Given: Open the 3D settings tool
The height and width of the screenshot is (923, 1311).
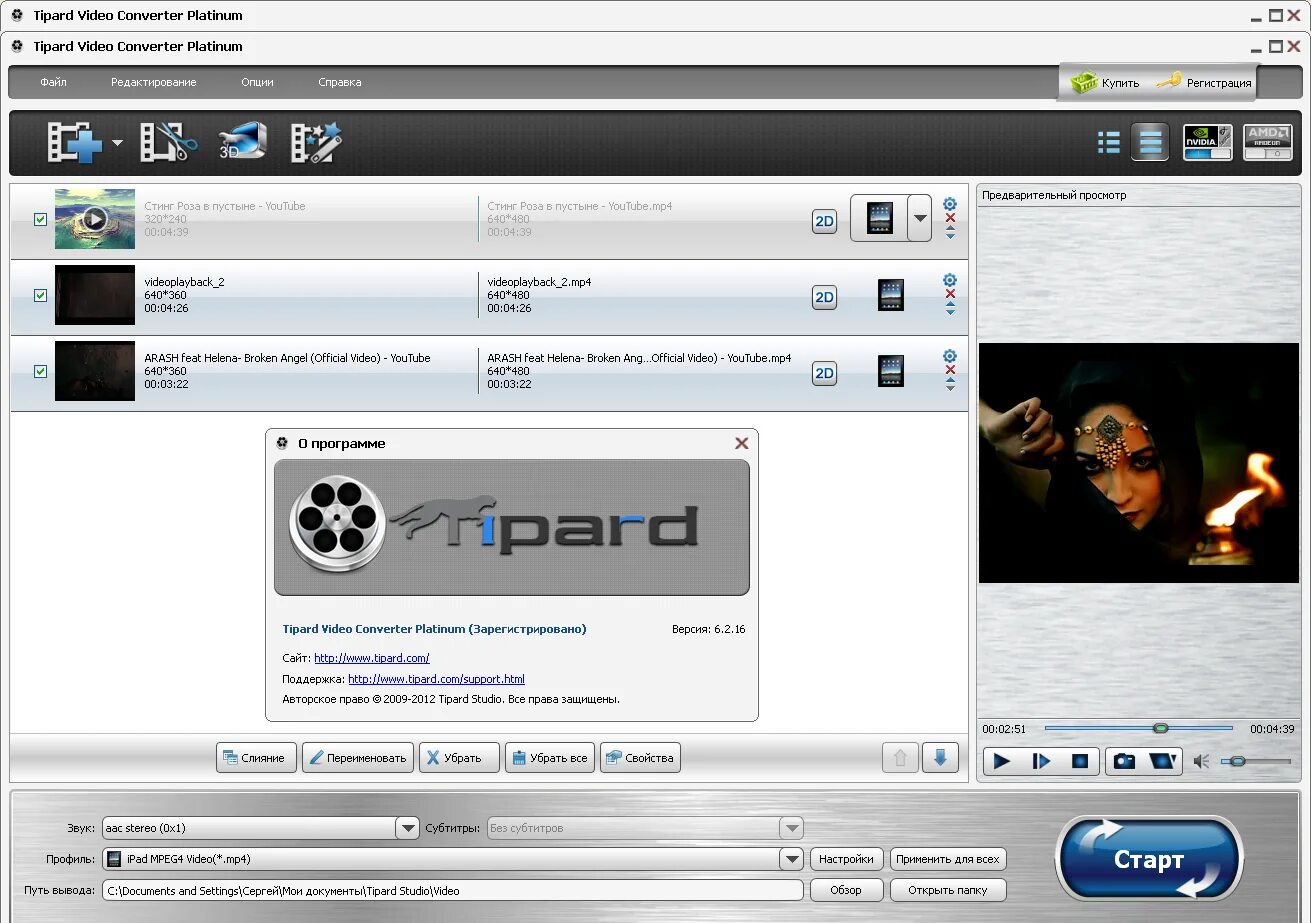Looking at the screenshot, I should [243, 142].
